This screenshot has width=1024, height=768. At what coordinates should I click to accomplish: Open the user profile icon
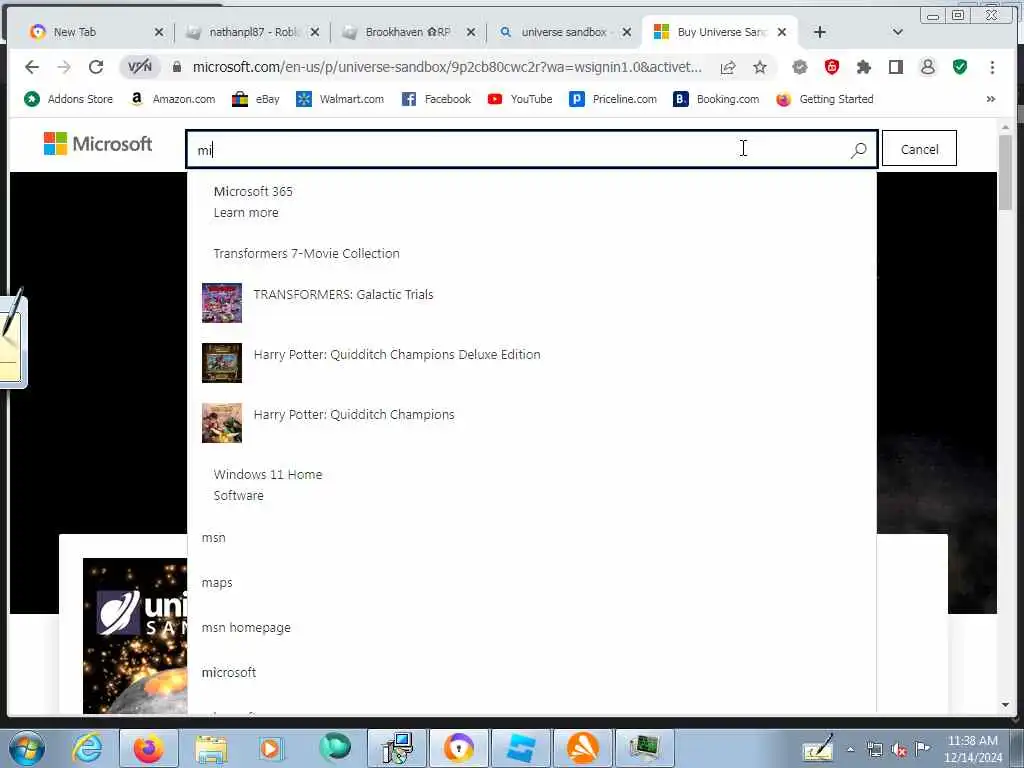click(x=927, y=67)
